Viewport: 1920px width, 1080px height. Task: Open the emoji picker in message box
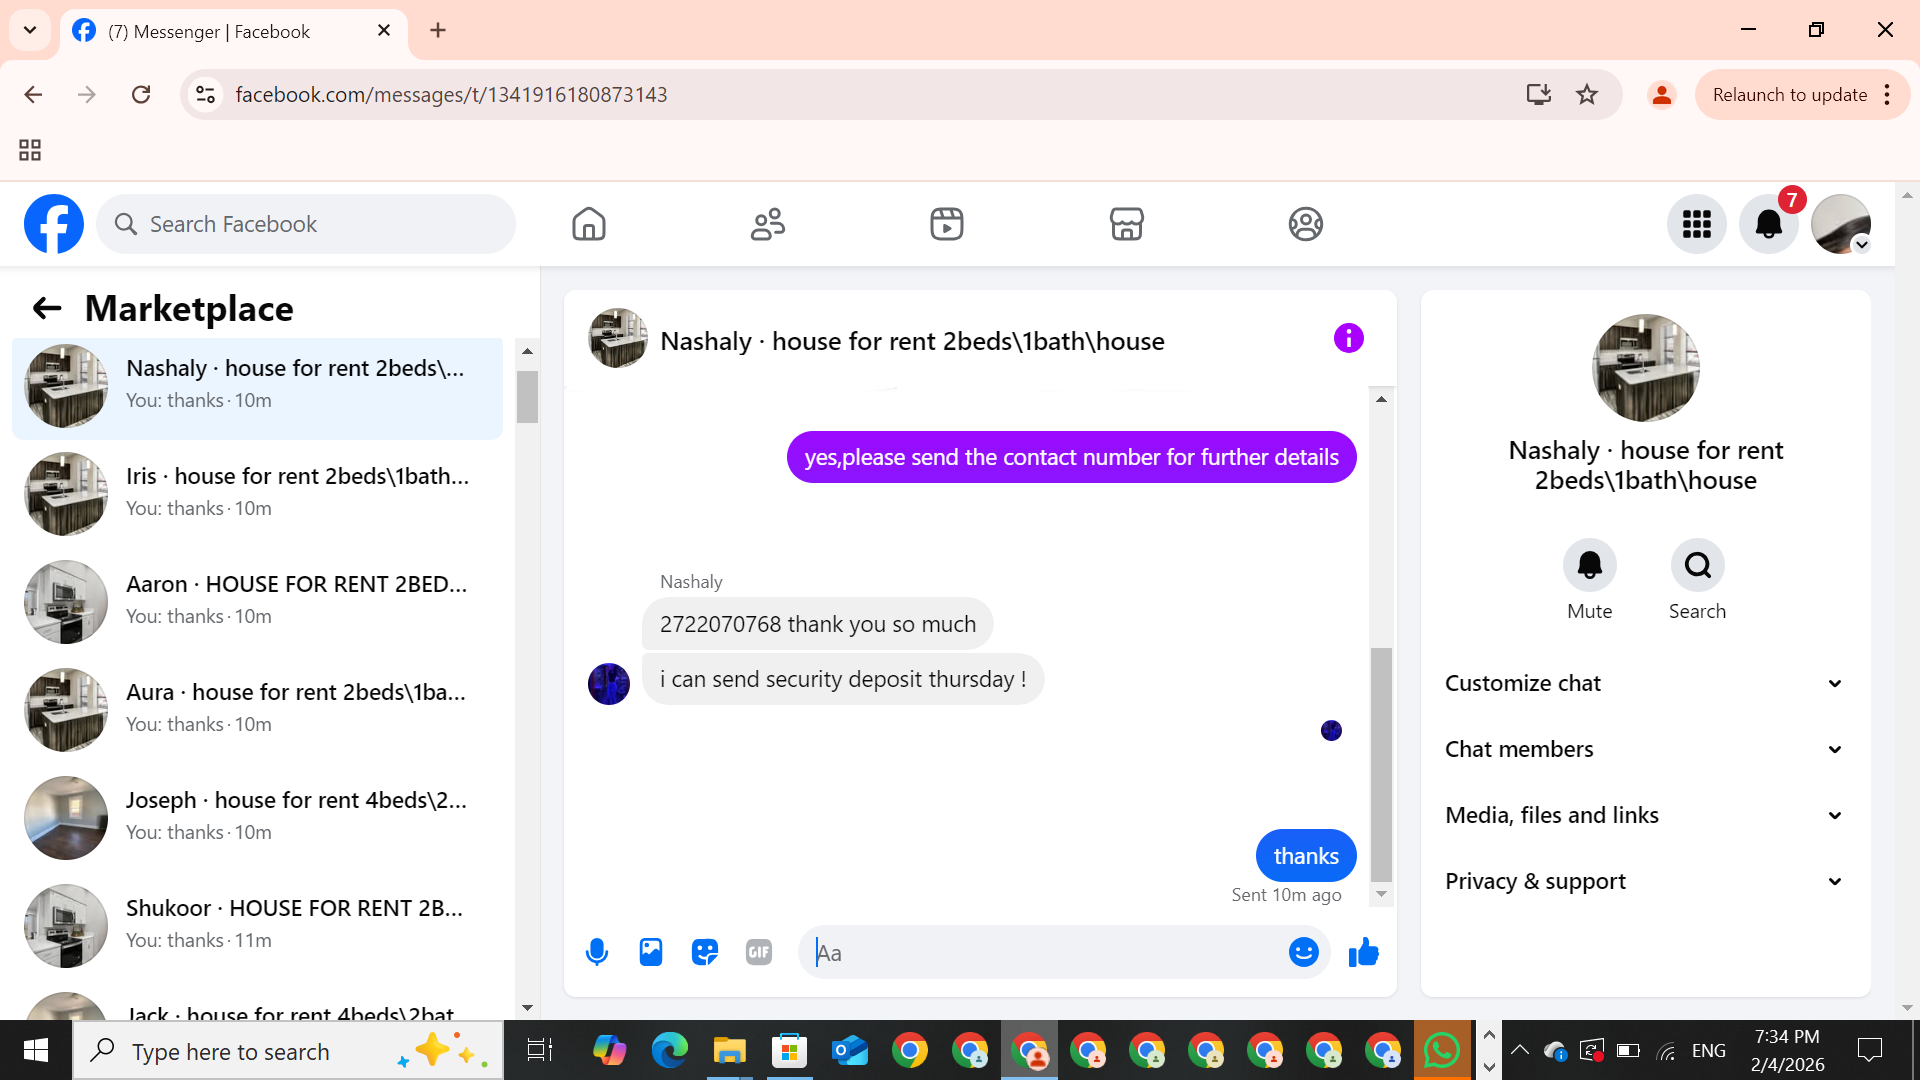click(x=1303, y=952)
